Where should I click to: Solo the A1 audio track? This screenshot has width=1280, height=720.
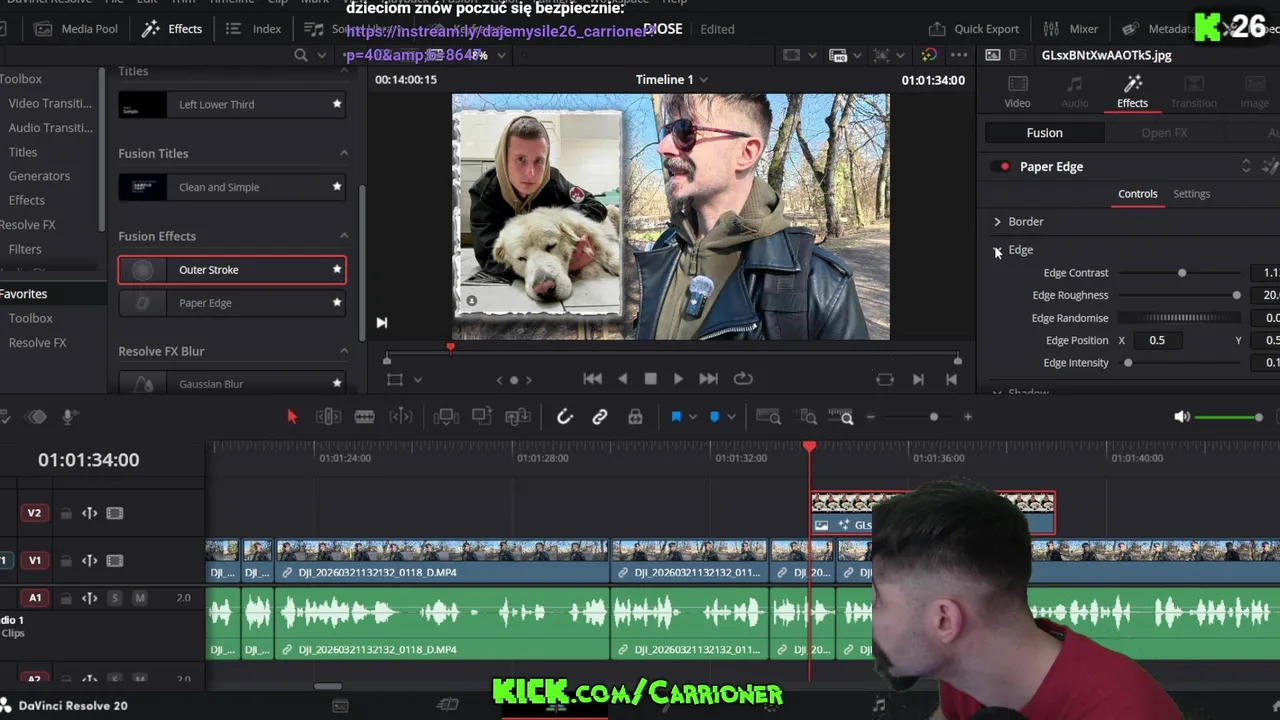[114, 598]
